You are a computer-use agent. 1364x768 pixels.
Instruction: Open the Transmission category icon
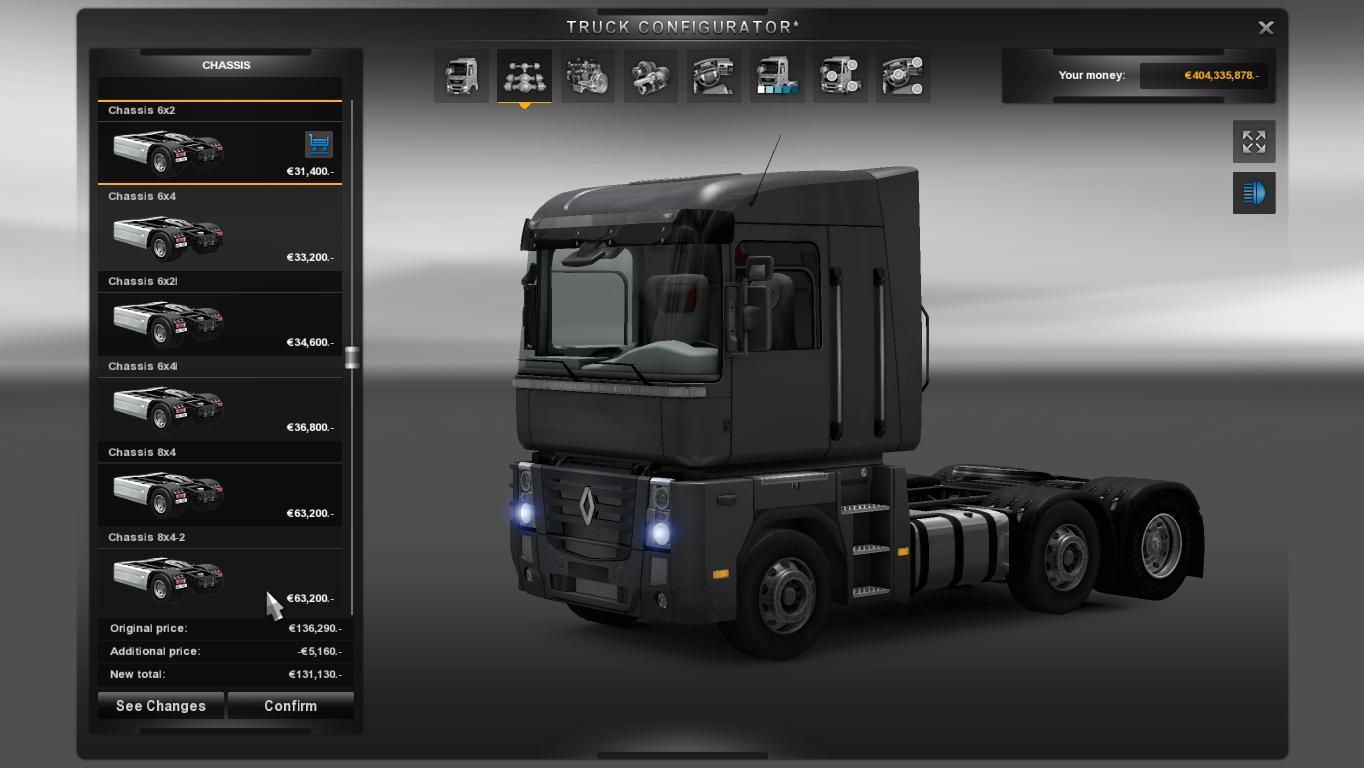point(650,76)
